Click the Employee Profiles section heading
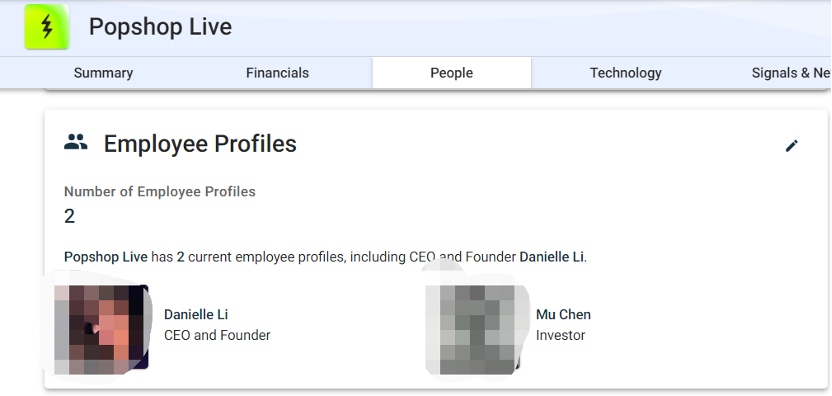 click(200, 144)
